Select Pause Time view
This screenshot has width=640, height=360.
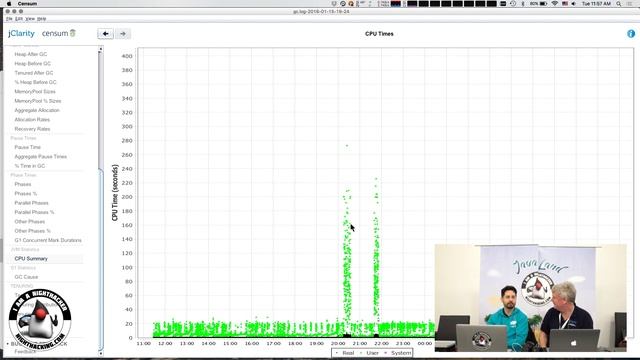[28, 147]
